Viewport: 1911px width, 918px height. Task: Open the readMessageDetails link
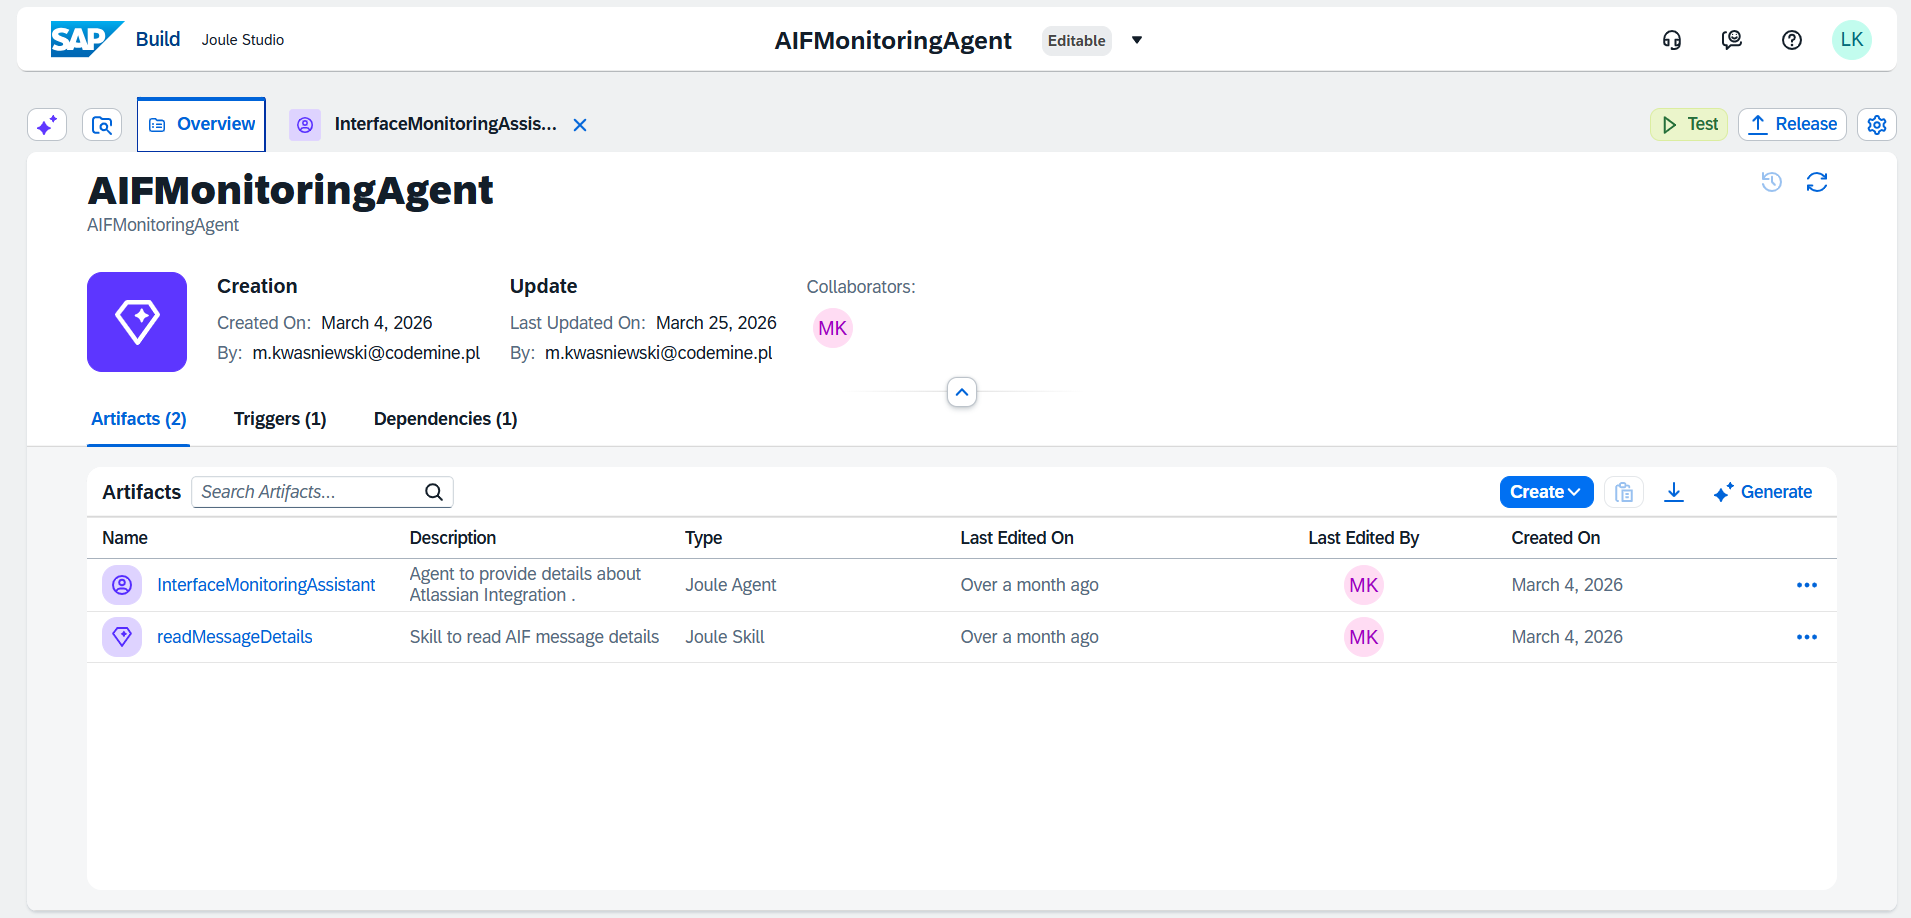point(235,637)
